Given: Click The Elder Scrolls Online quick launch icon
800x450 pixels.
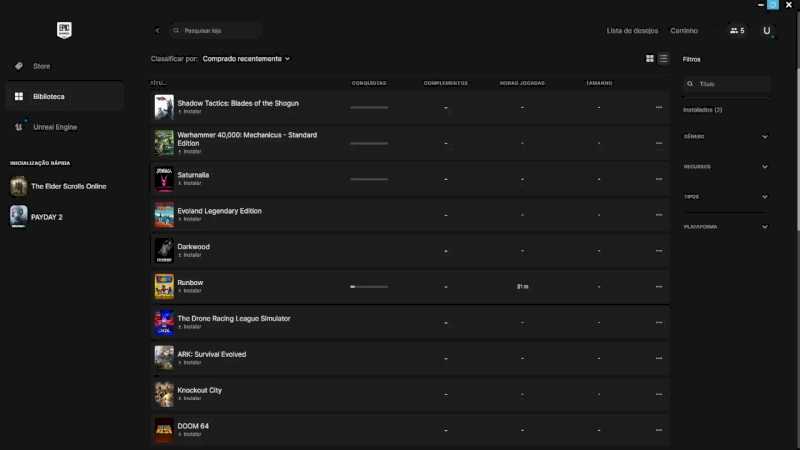Looking at the screenshot, I should [x=19, y=186].
